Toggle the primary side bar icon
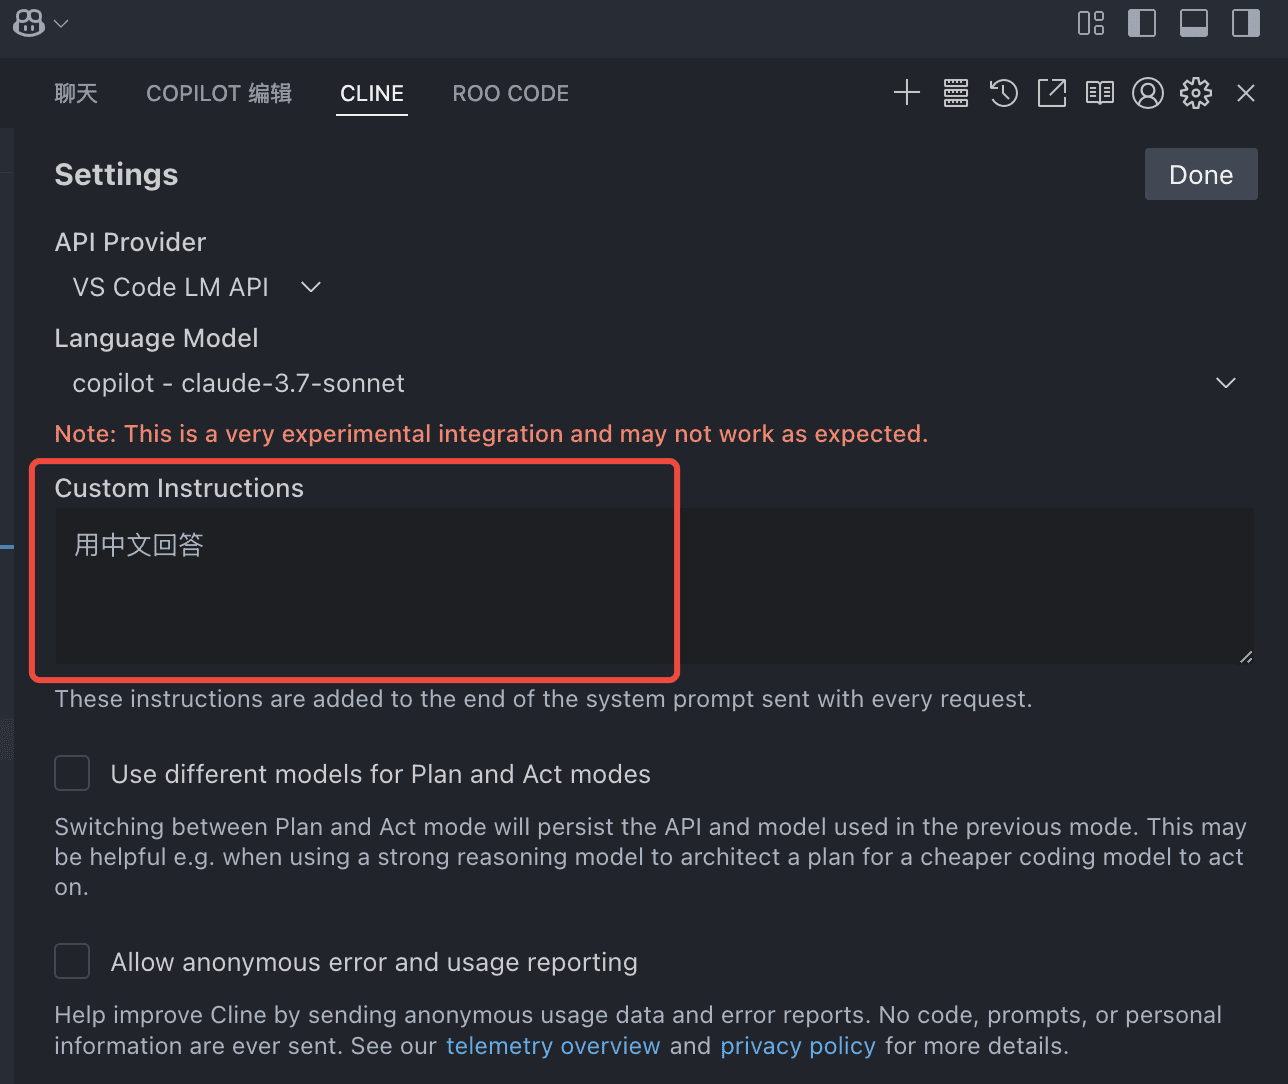Screen dimensions: 1288x1084 coord(1142,23)
